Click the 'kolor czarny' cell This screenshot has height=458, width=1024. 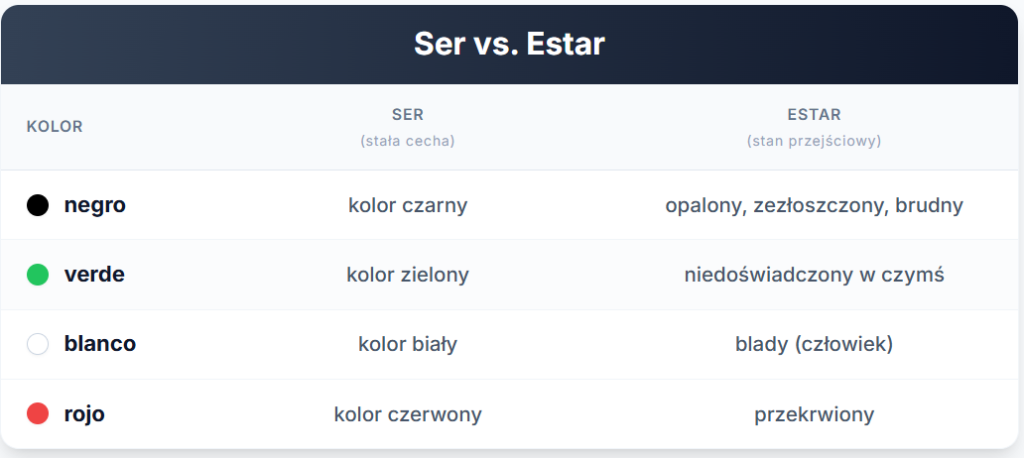click(x=408, y=205)
